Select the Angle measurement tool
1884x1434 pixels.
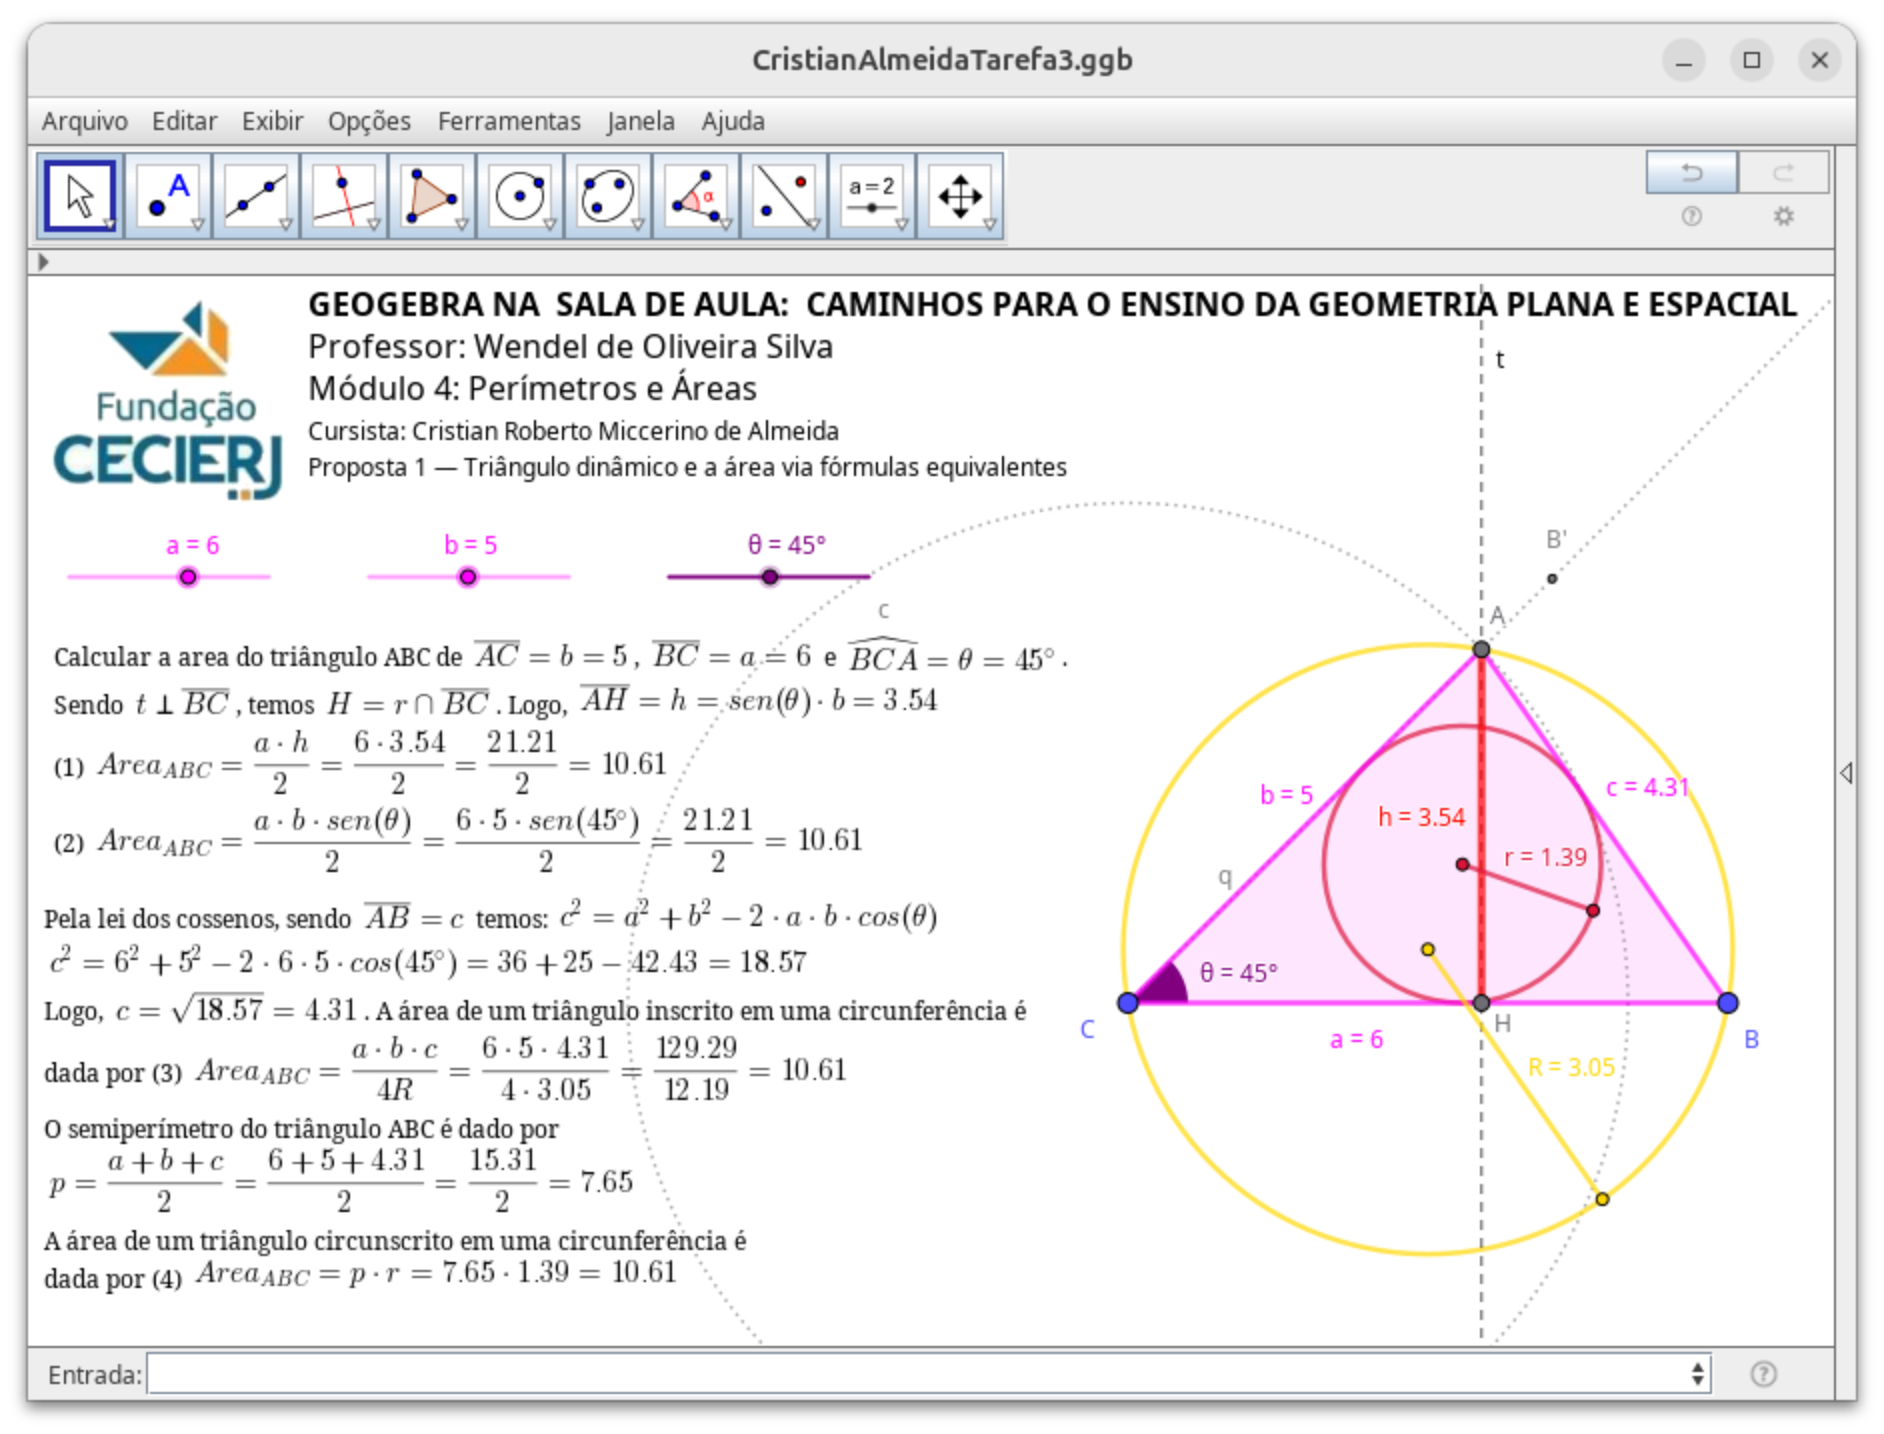696,196
